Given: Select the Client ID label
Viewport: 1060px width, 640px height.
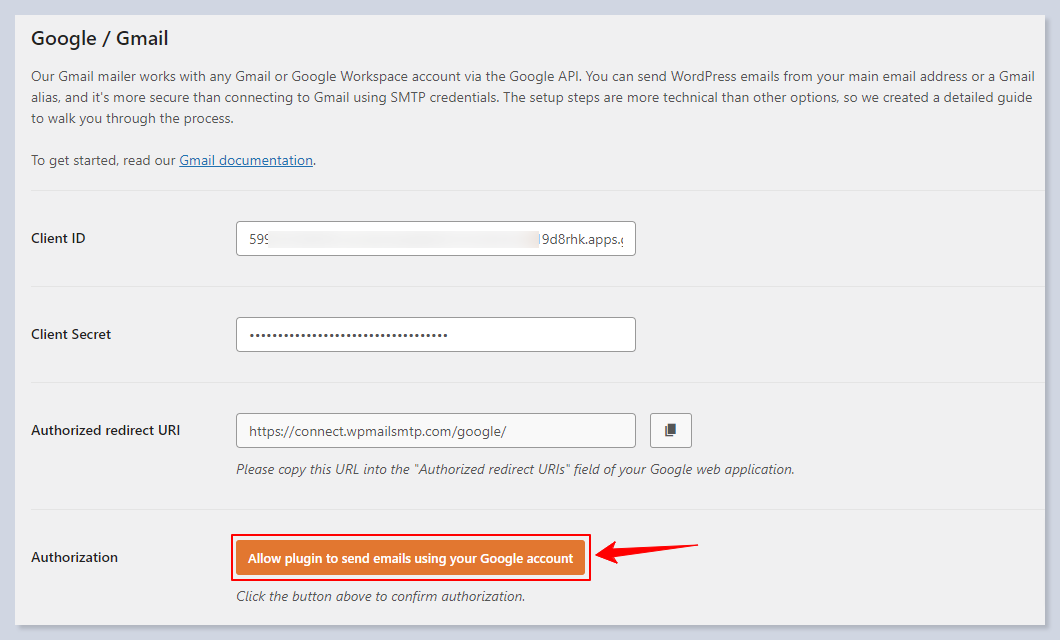Looking at the screenshot, I should tap(58, 239).
